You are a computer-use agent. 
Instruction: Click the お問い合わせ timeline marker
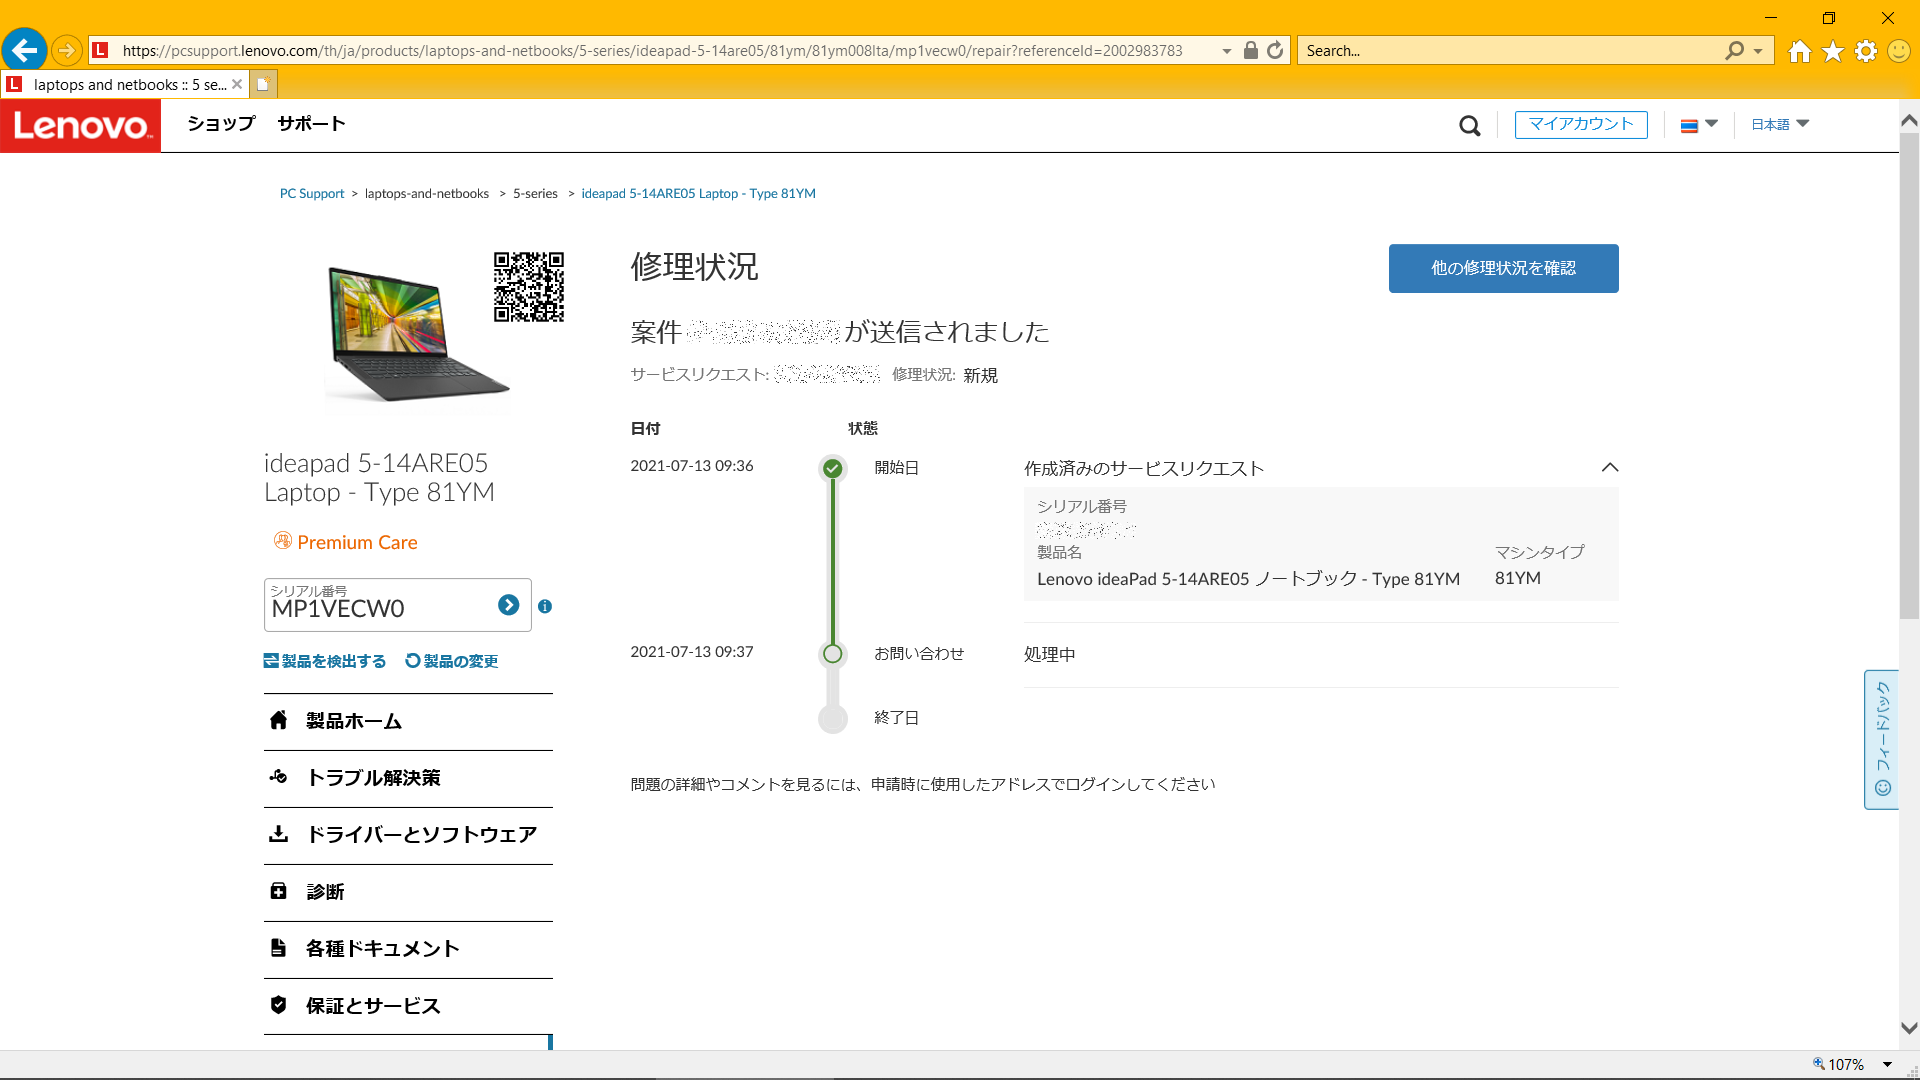[x=832, y=654]
